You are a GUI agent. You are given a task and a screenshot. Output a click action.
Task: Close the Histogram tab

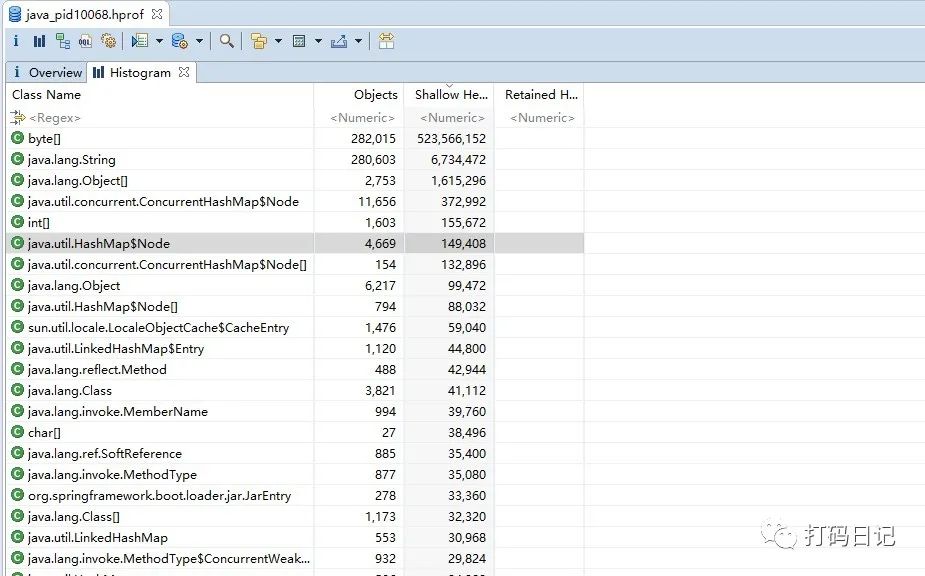[x=184, y=72]
